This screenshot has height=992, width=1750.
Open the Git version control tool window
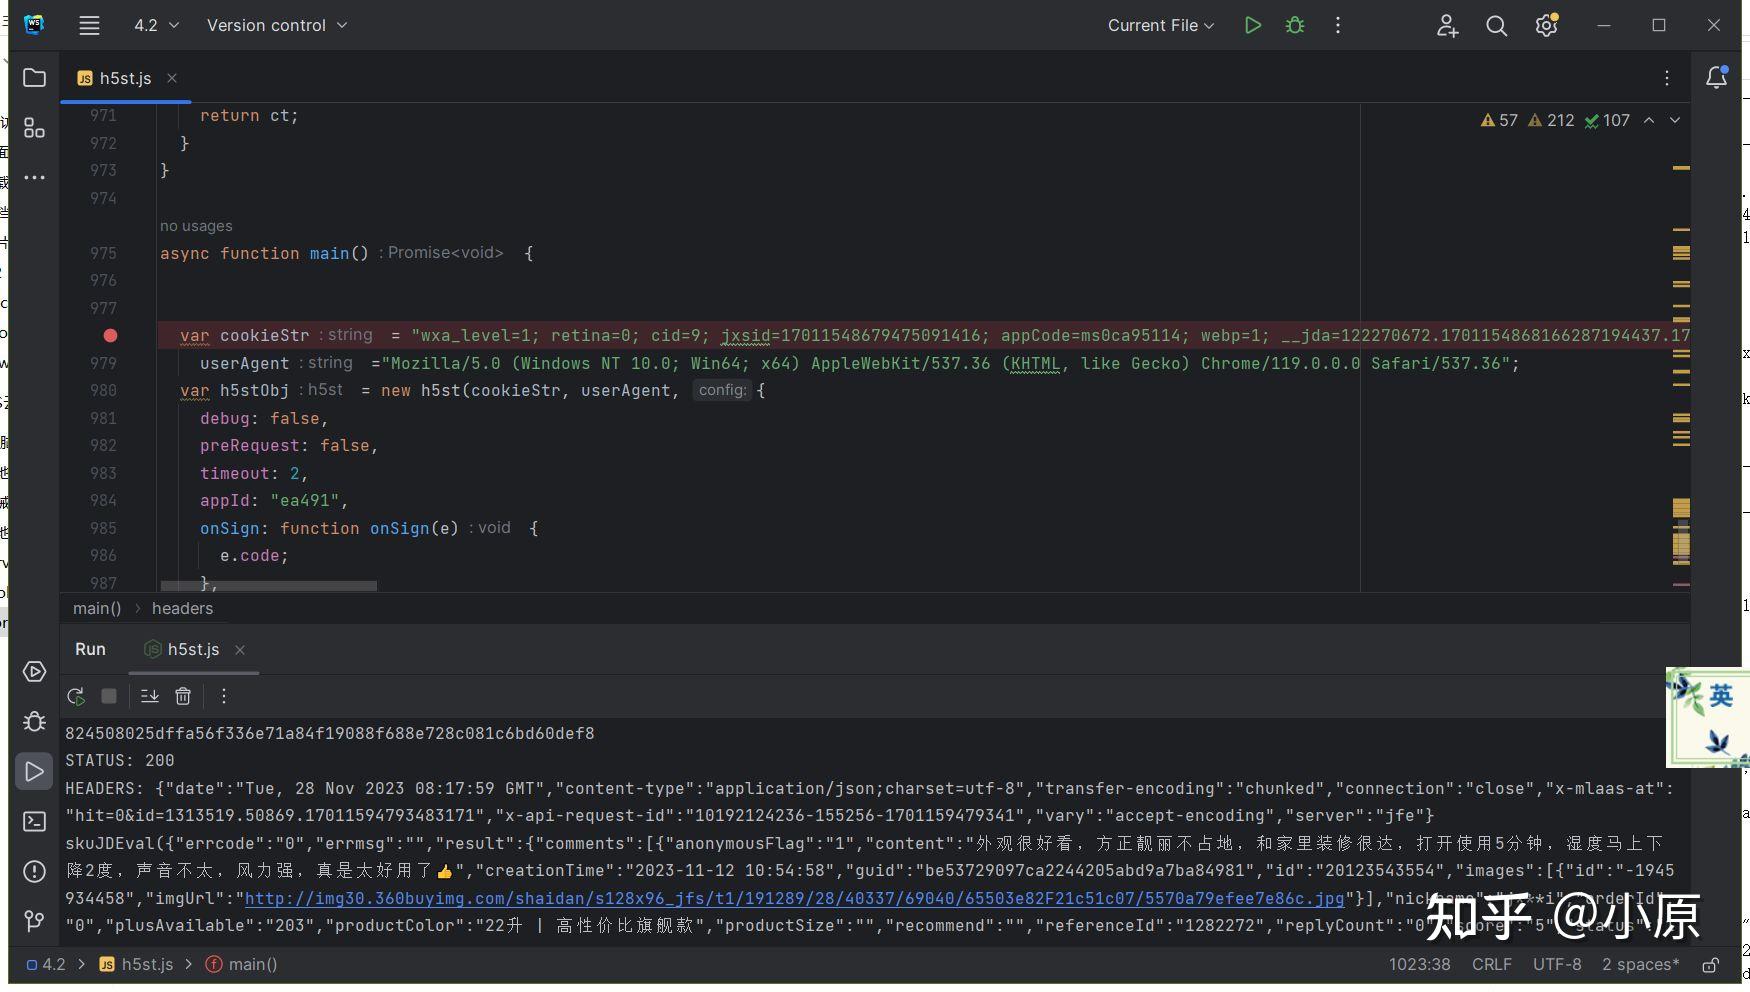pos(34,921)
